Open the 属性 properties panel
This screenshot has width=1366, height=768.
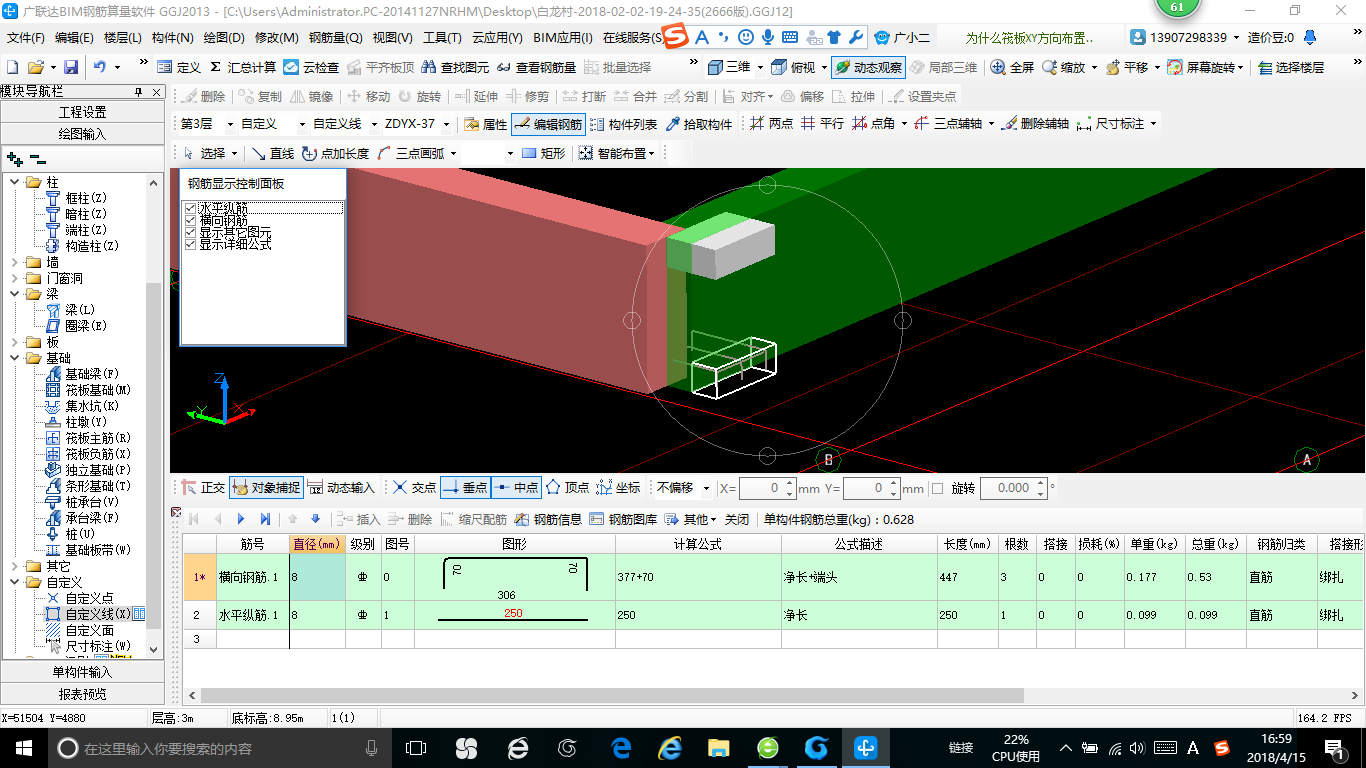(486, 124)
